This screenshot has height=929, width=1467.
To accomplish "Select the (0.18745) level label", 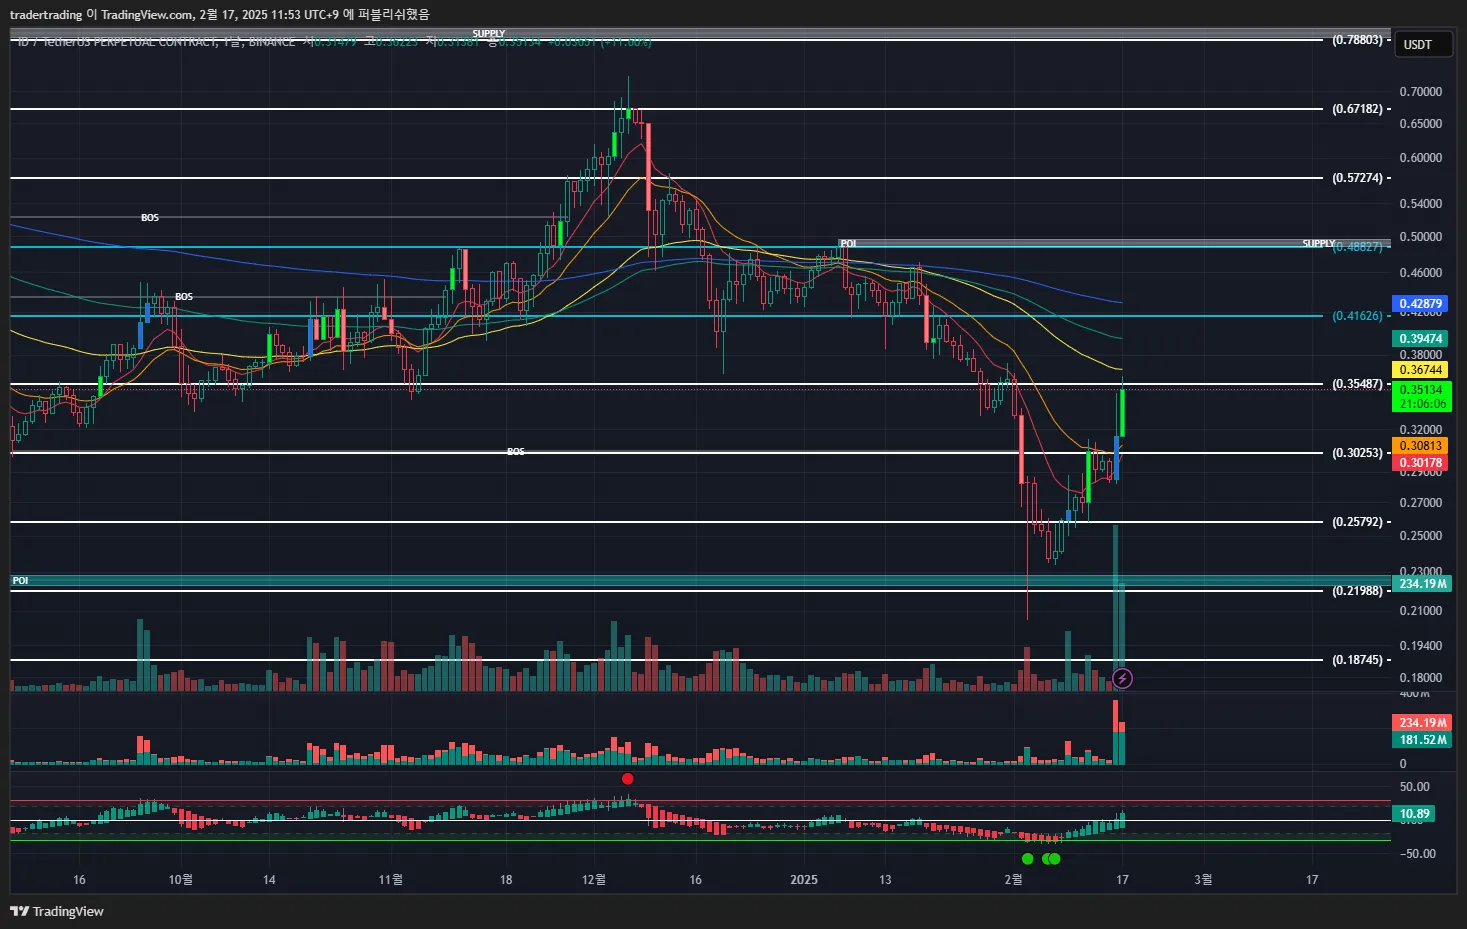I will point(1357,660).
